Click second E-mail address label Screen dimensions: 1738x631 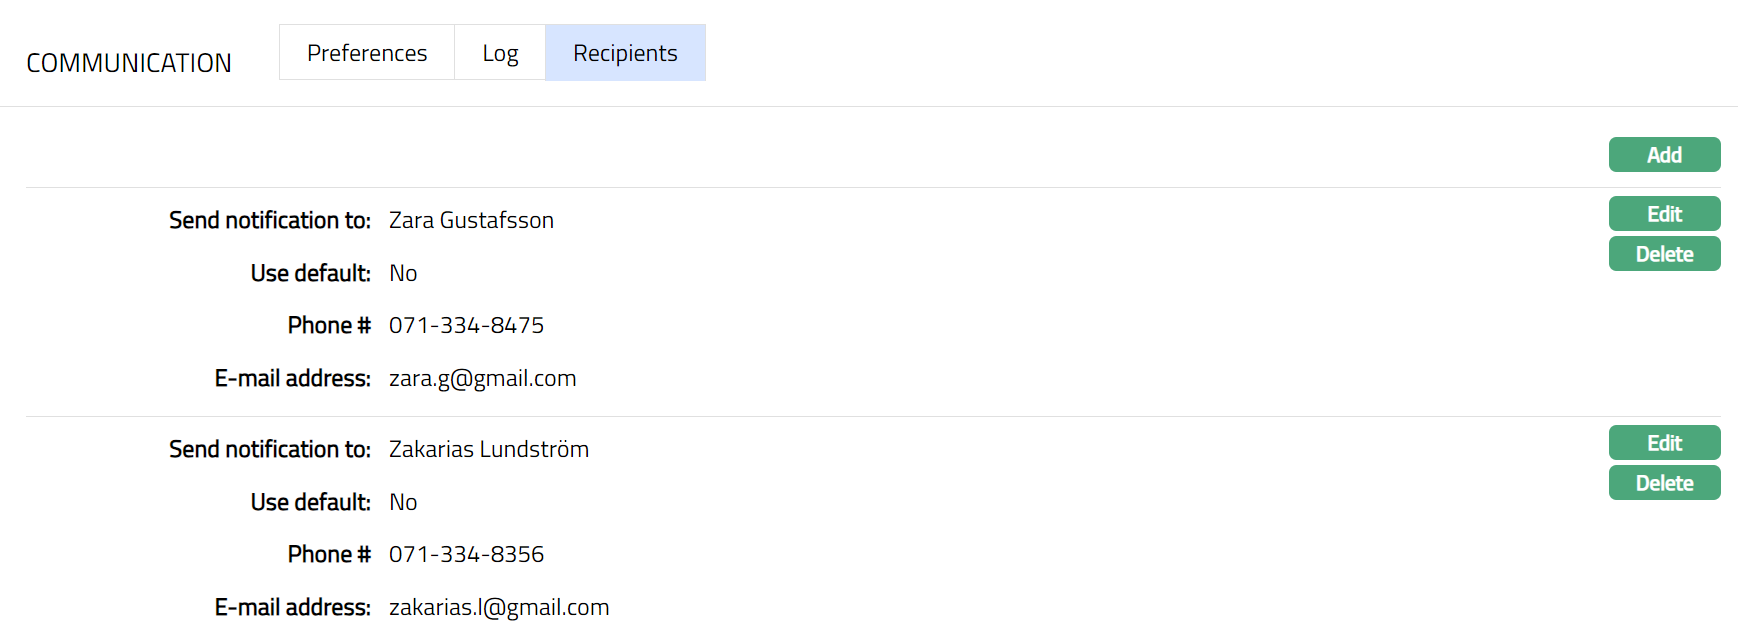click(292, 607)
